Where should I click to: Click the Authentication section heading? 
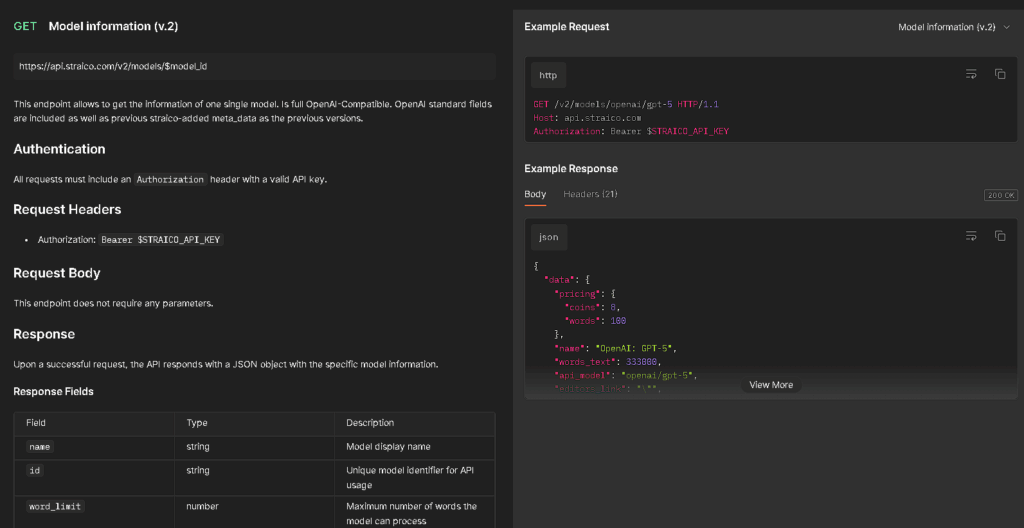pyautogui.click(x=59, y=149)
